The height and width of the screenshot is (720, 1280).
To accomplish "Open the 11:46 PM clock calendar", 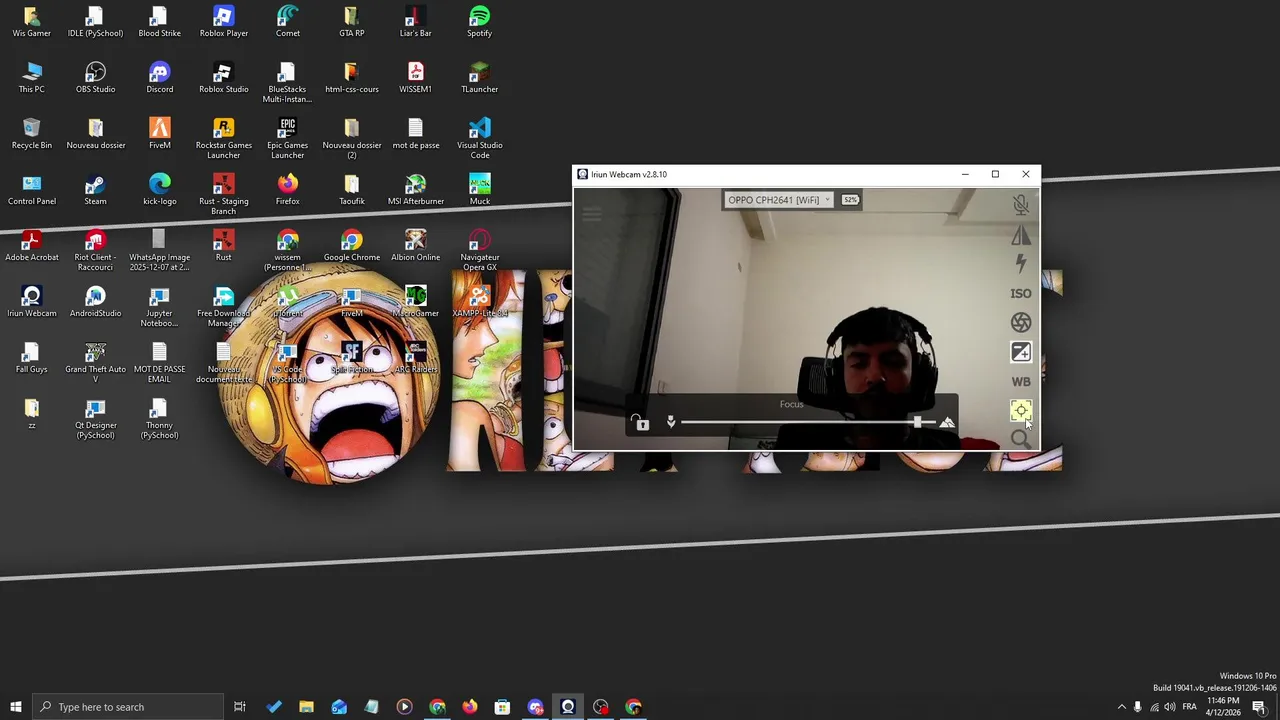I will (1222, 707).
